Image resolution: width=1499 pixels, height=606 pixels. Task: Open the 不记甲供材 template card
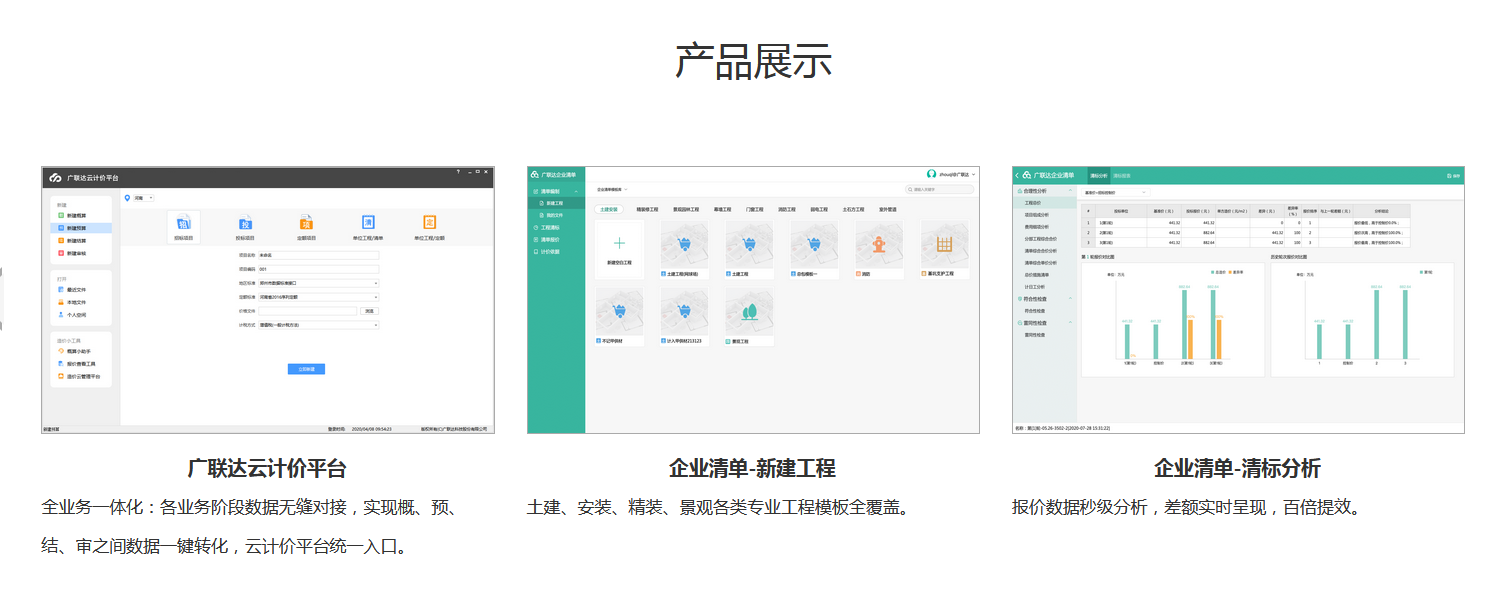point(619,314)
